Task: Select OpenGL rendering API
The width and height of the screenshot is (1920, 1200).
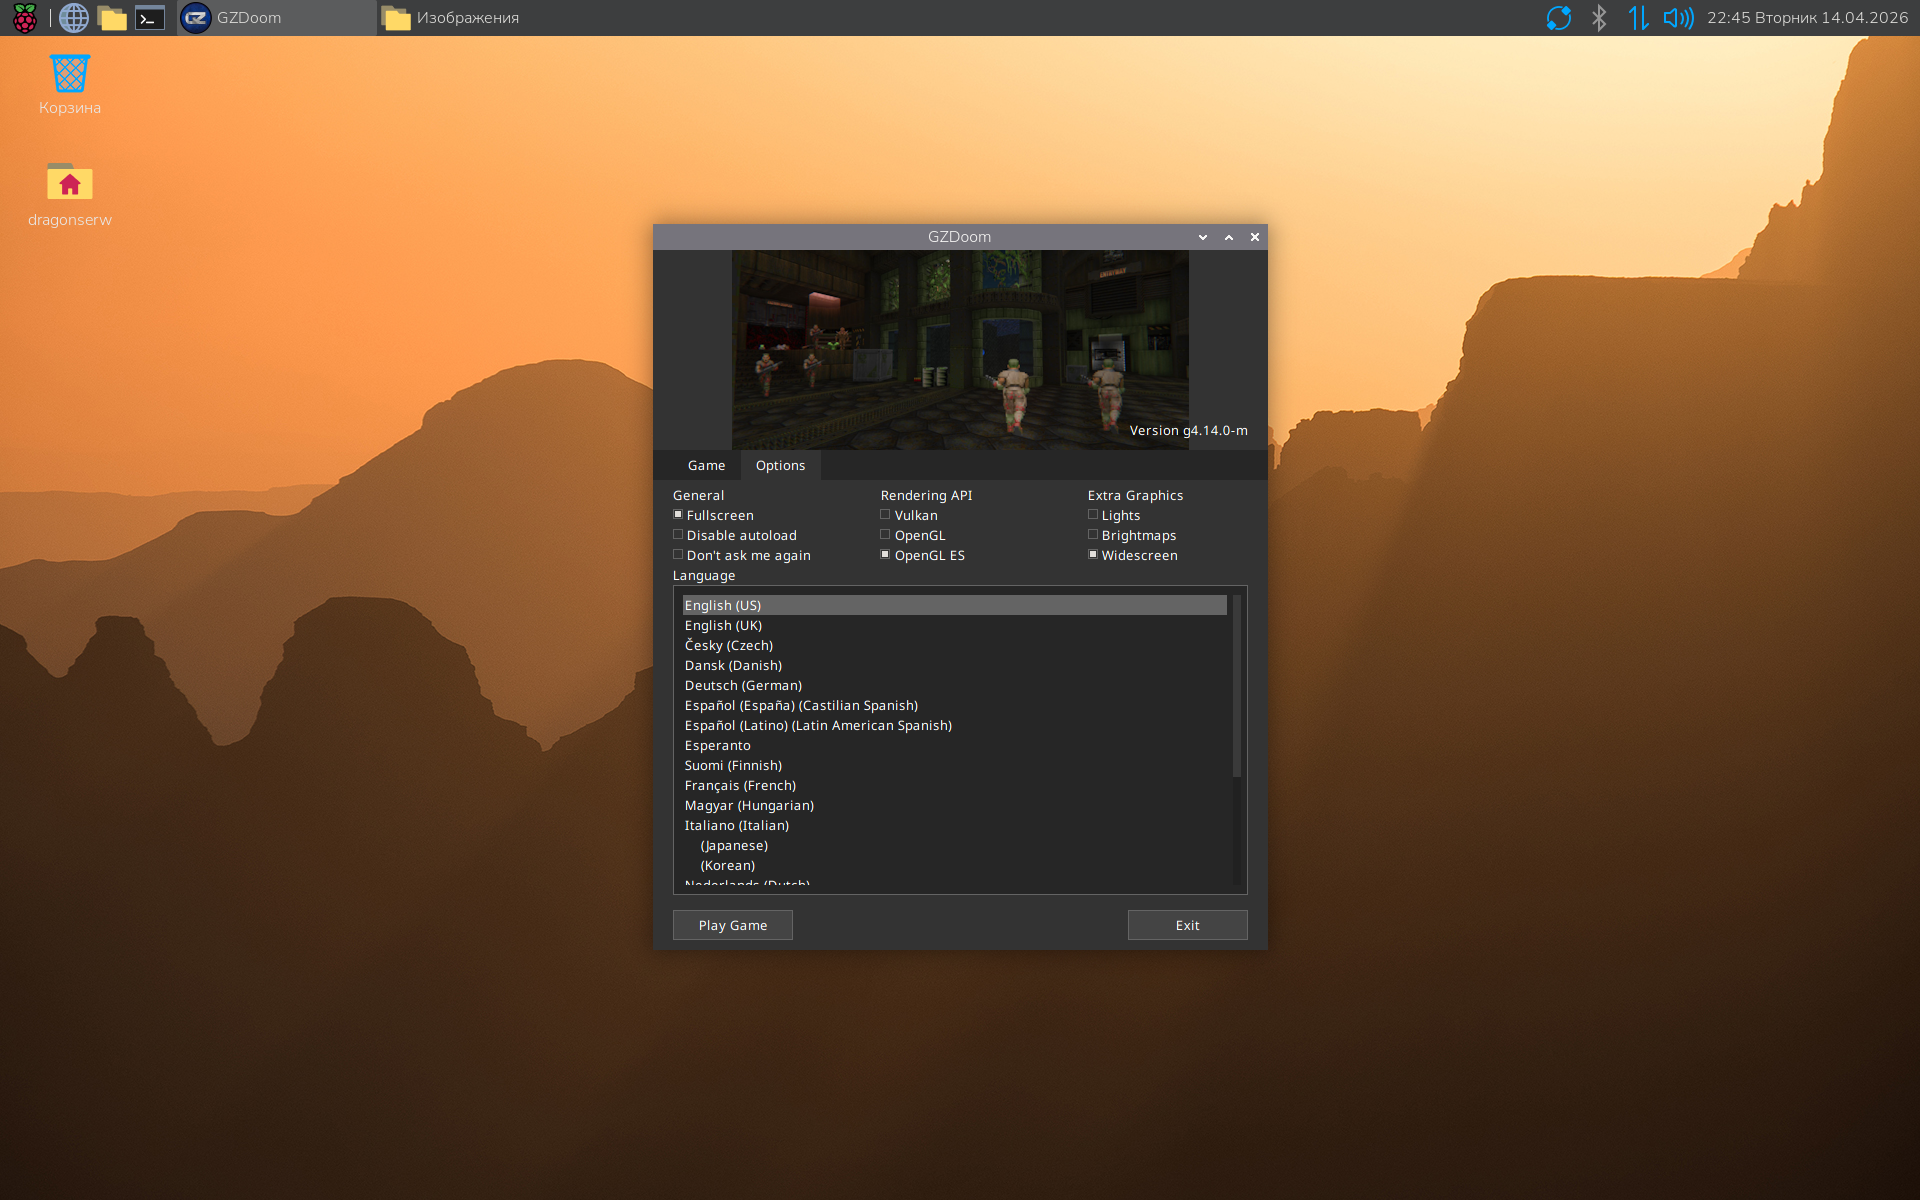Action: (x=885, y=535)
